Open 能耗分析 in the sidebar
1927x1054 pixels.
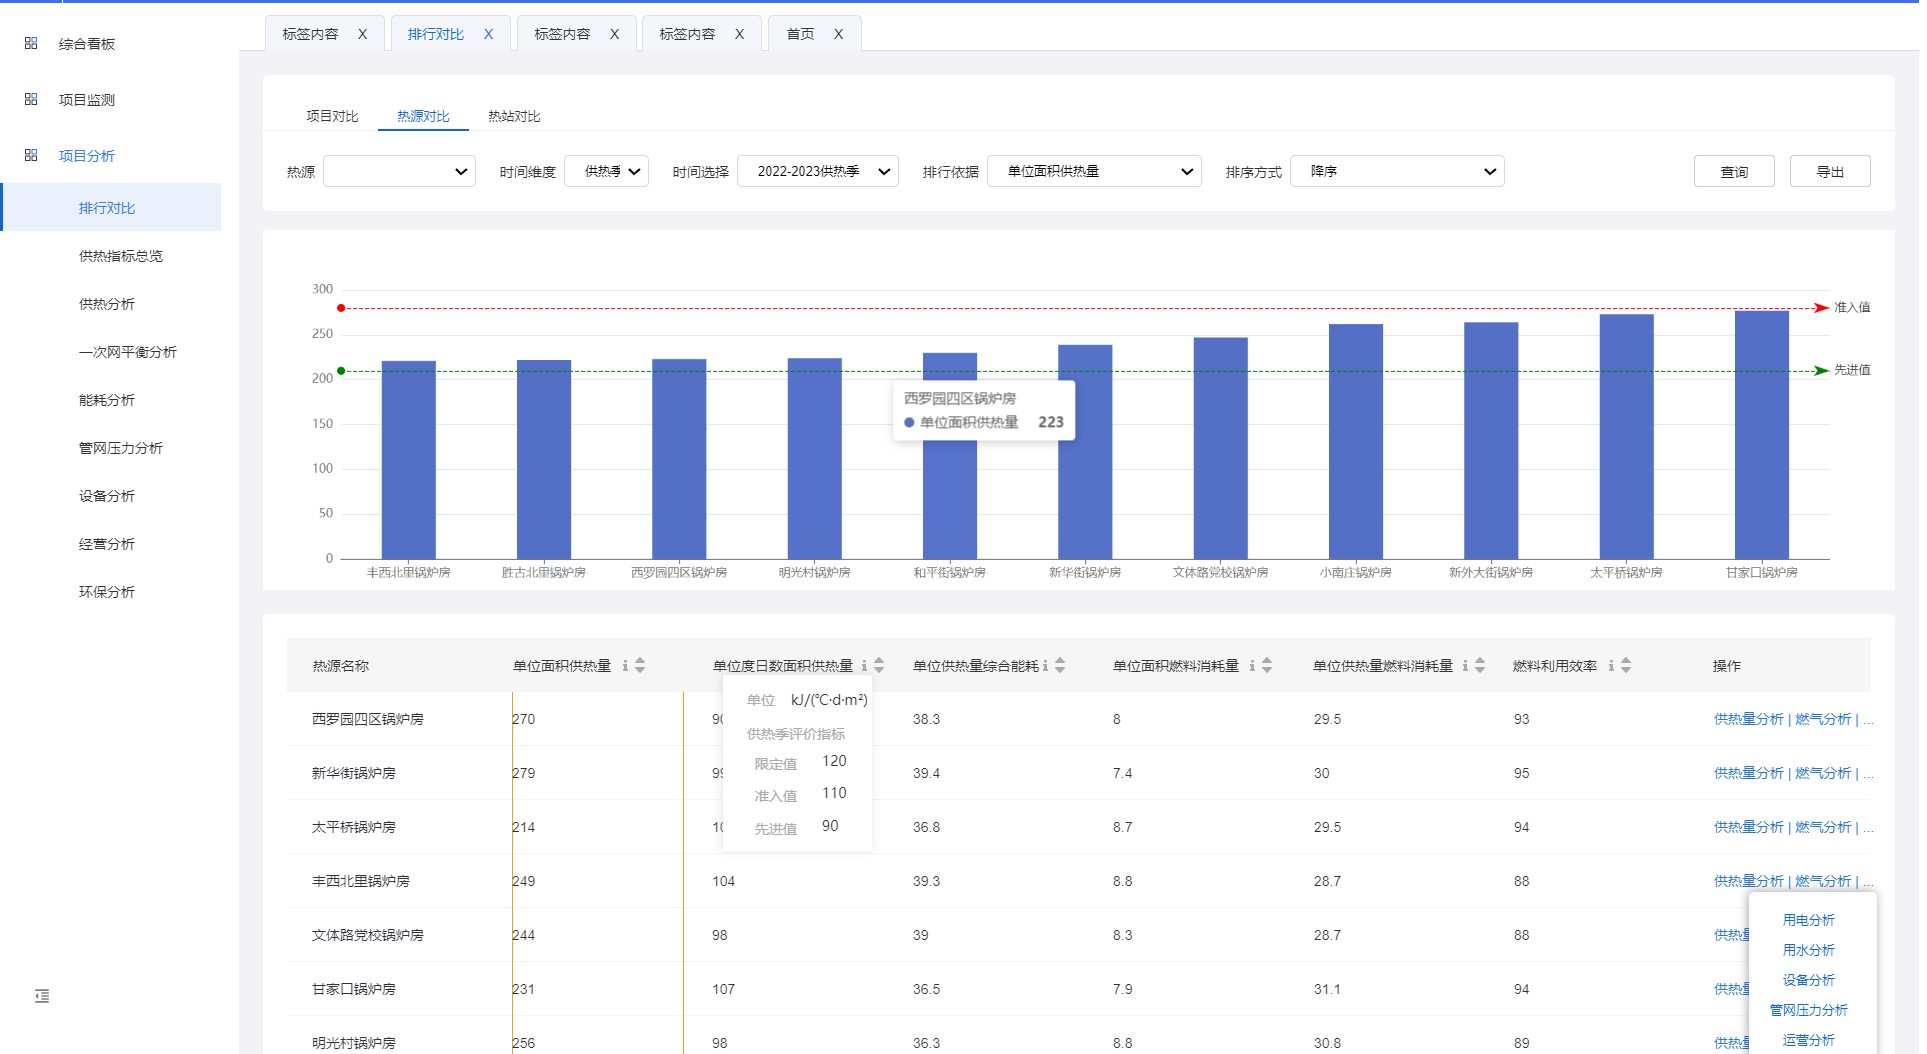coord(107,400)
